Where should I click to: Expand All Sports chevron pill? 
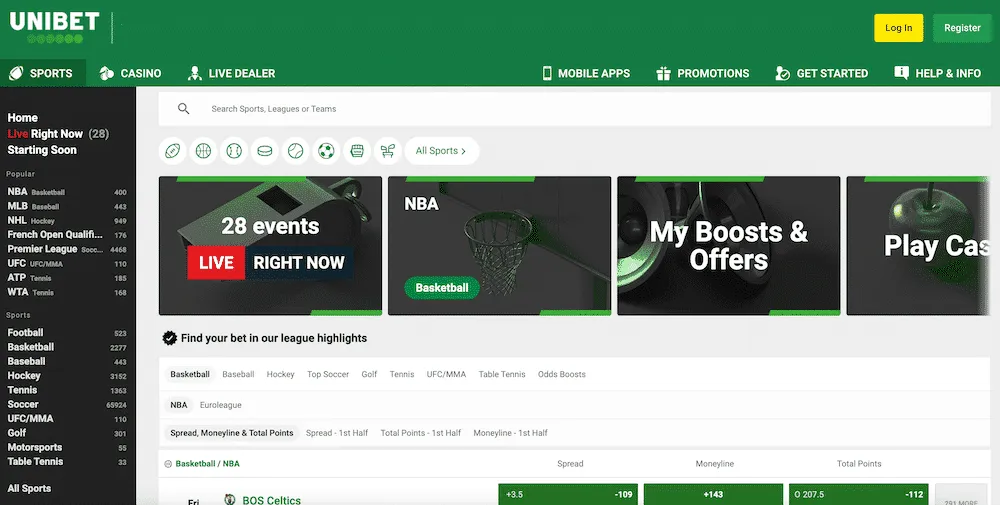441,151
